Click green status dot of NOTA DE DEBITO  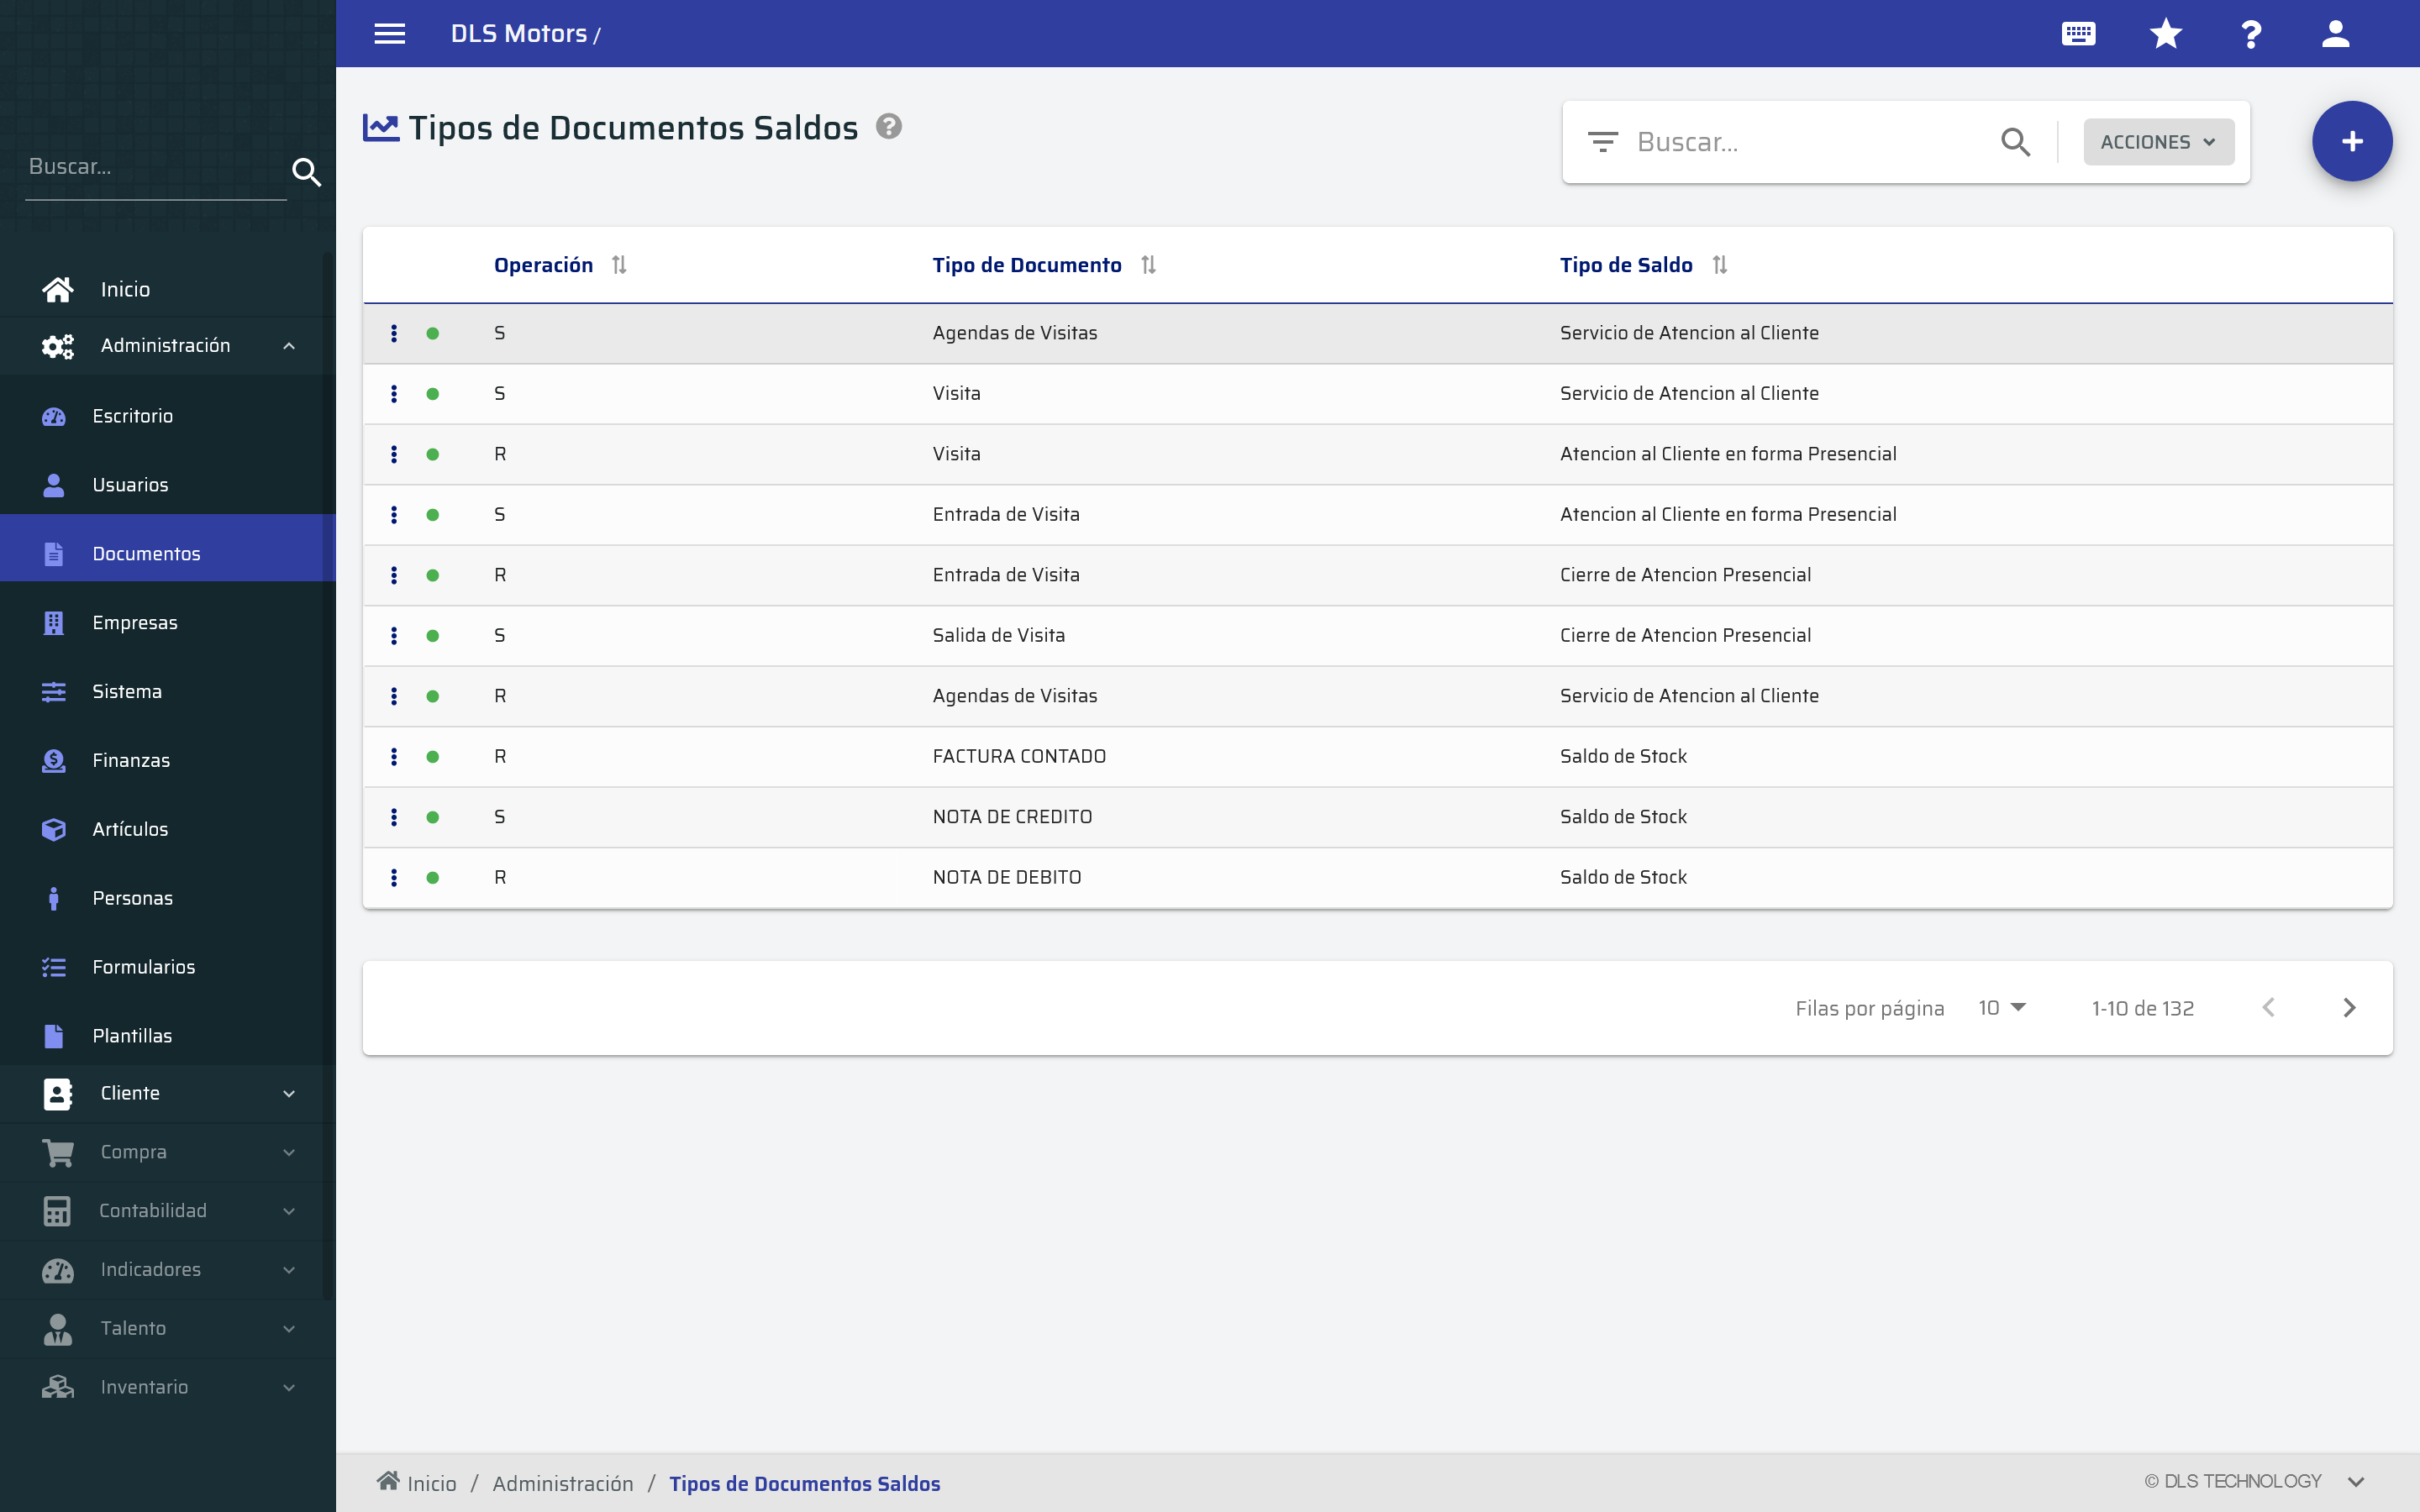pos(433,878)
